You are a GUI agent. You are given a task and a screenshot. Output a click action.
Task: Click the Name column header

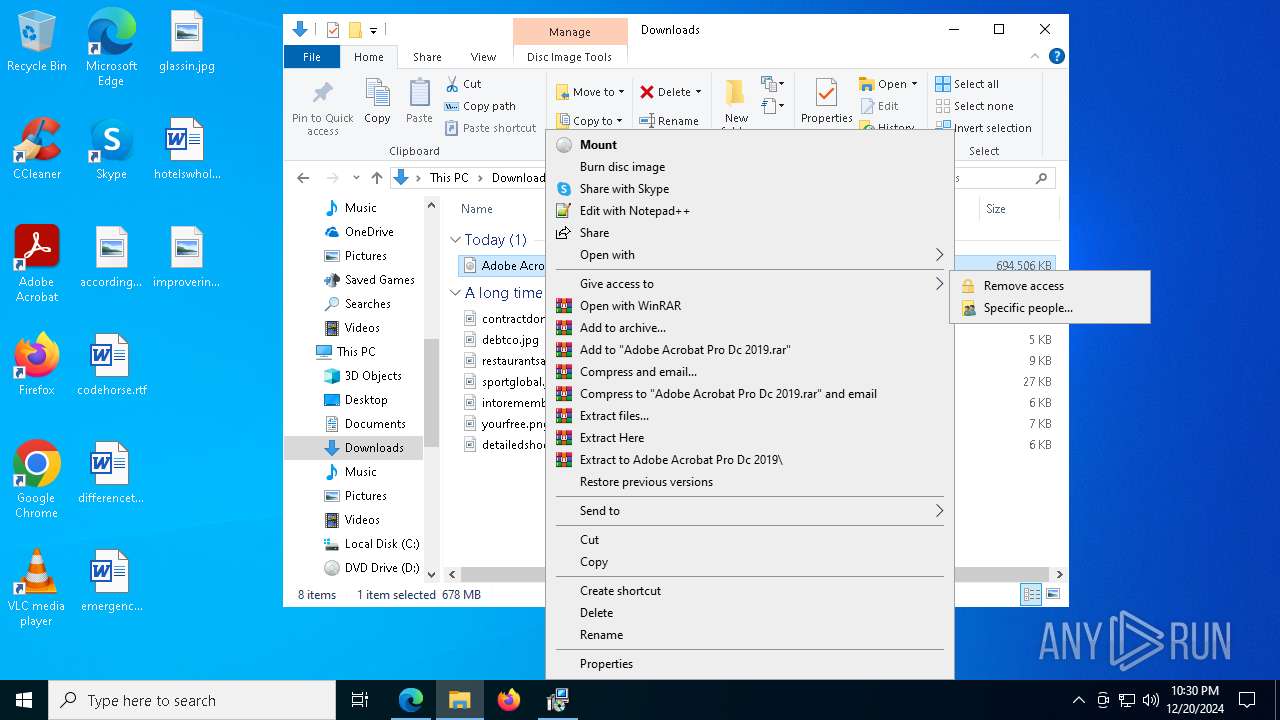[x=477, y=209]
